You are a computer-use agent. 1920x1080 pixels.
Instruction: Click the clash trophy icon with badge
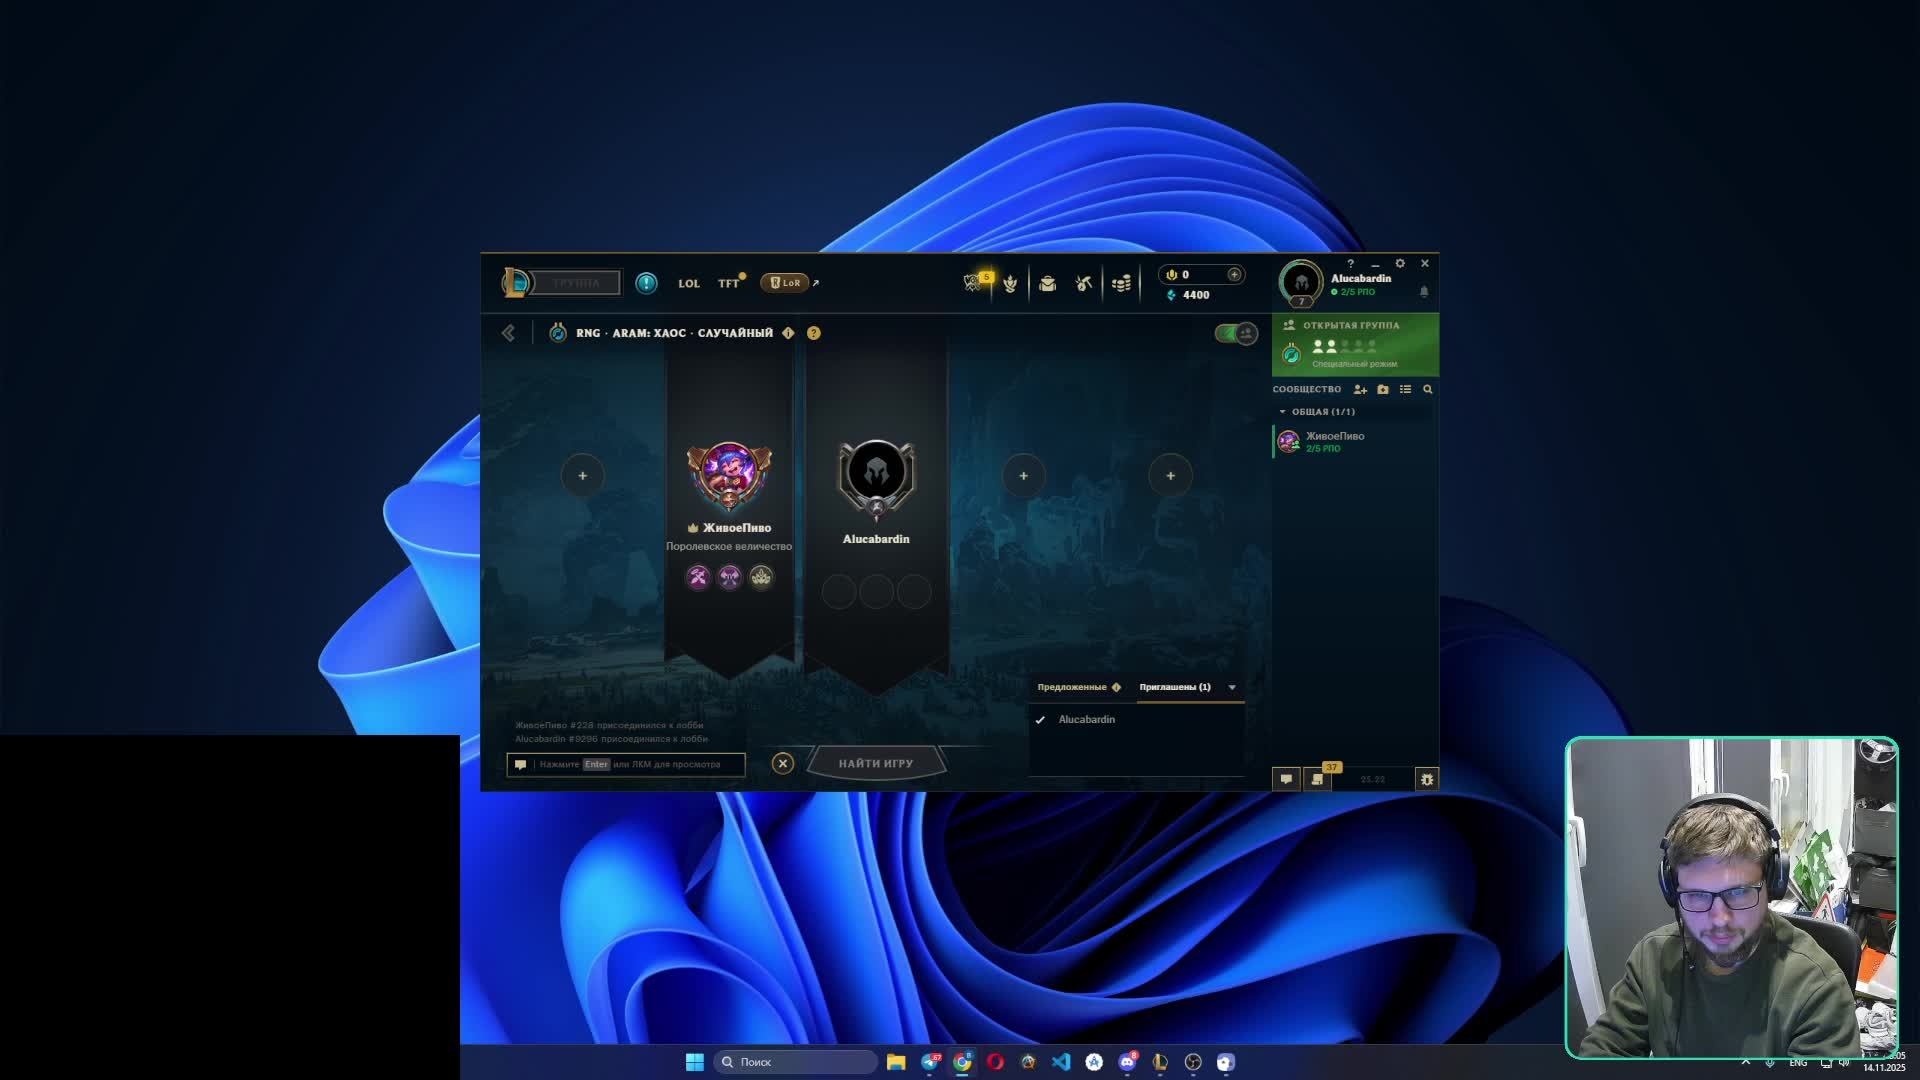974,283
